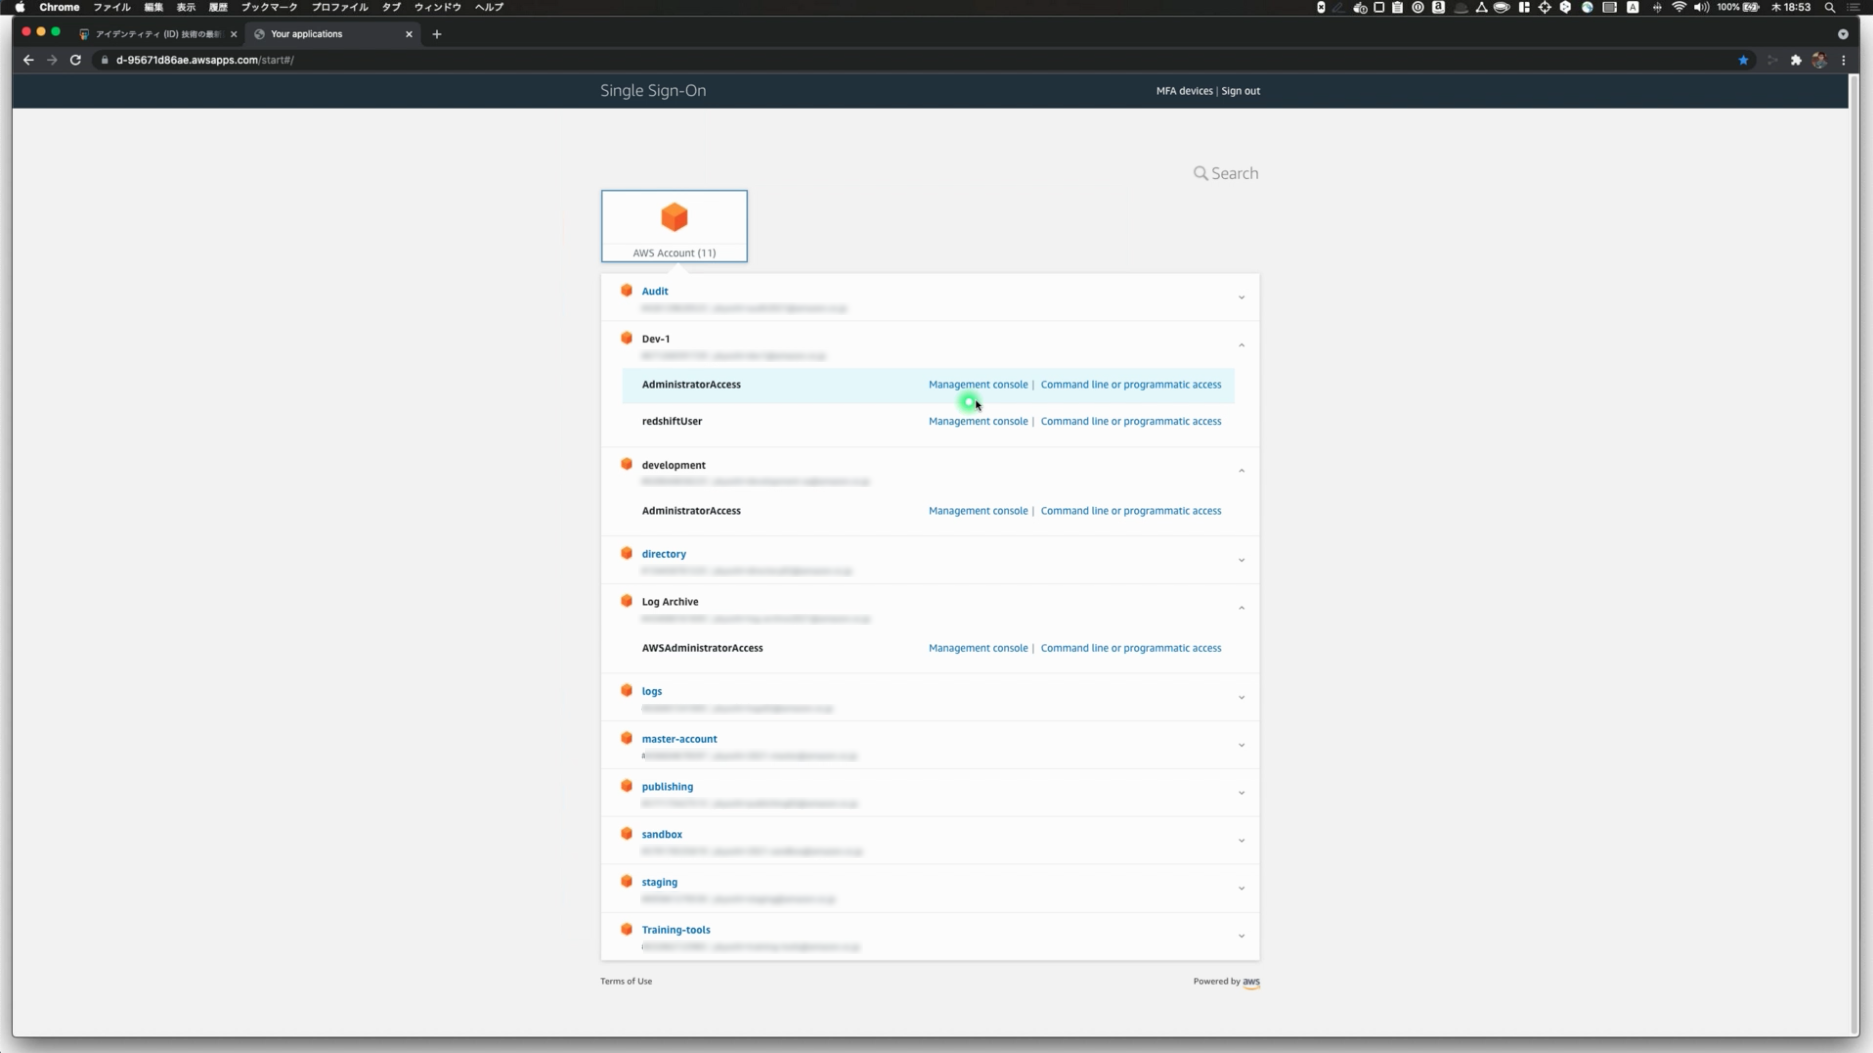The image size is (1873, 1053).
Task: Click the volume icon in the menu bar
Action: point(1701,7)
